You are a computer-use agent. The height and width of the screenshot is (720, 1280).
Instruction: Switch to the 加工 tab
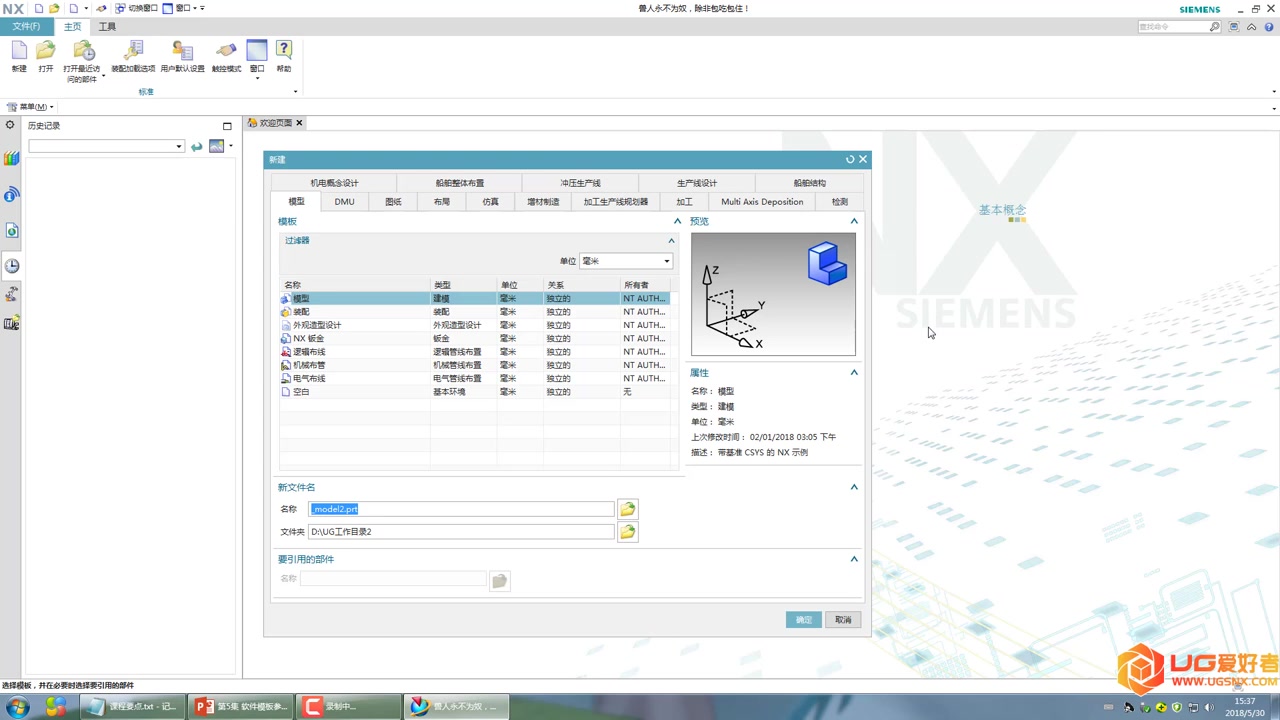[684, 202]
